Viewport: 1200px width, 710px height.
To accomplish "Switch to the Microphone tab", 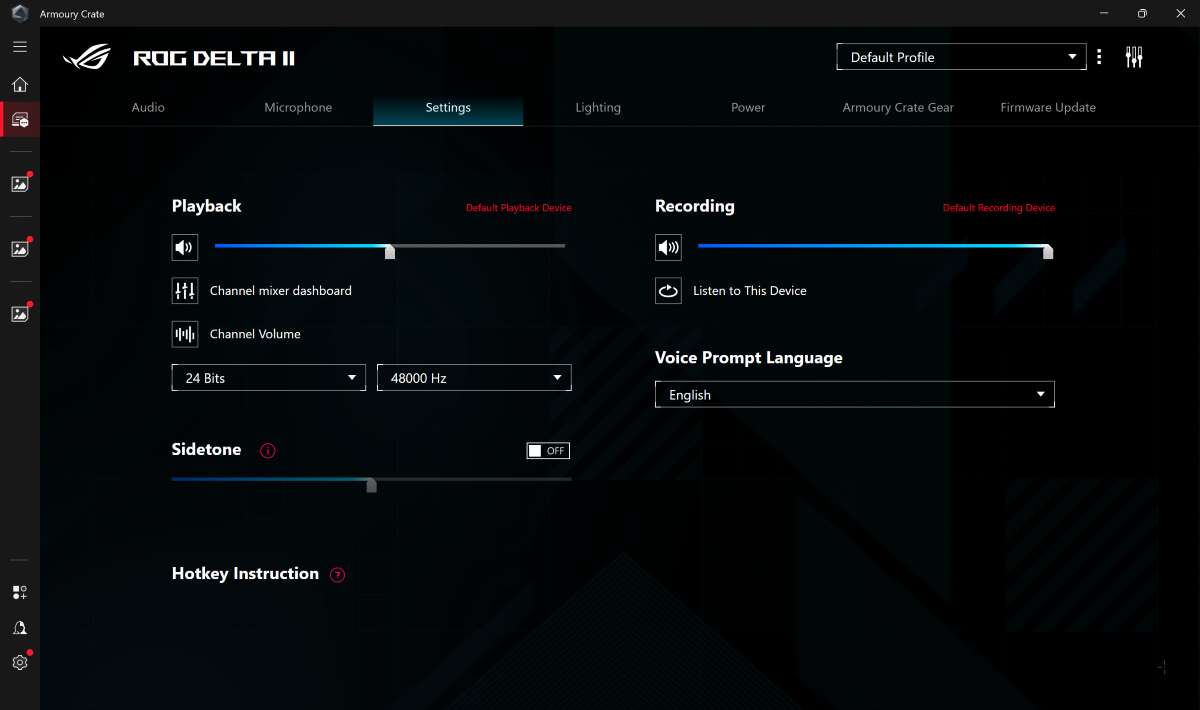I will (x=298, y=108).
